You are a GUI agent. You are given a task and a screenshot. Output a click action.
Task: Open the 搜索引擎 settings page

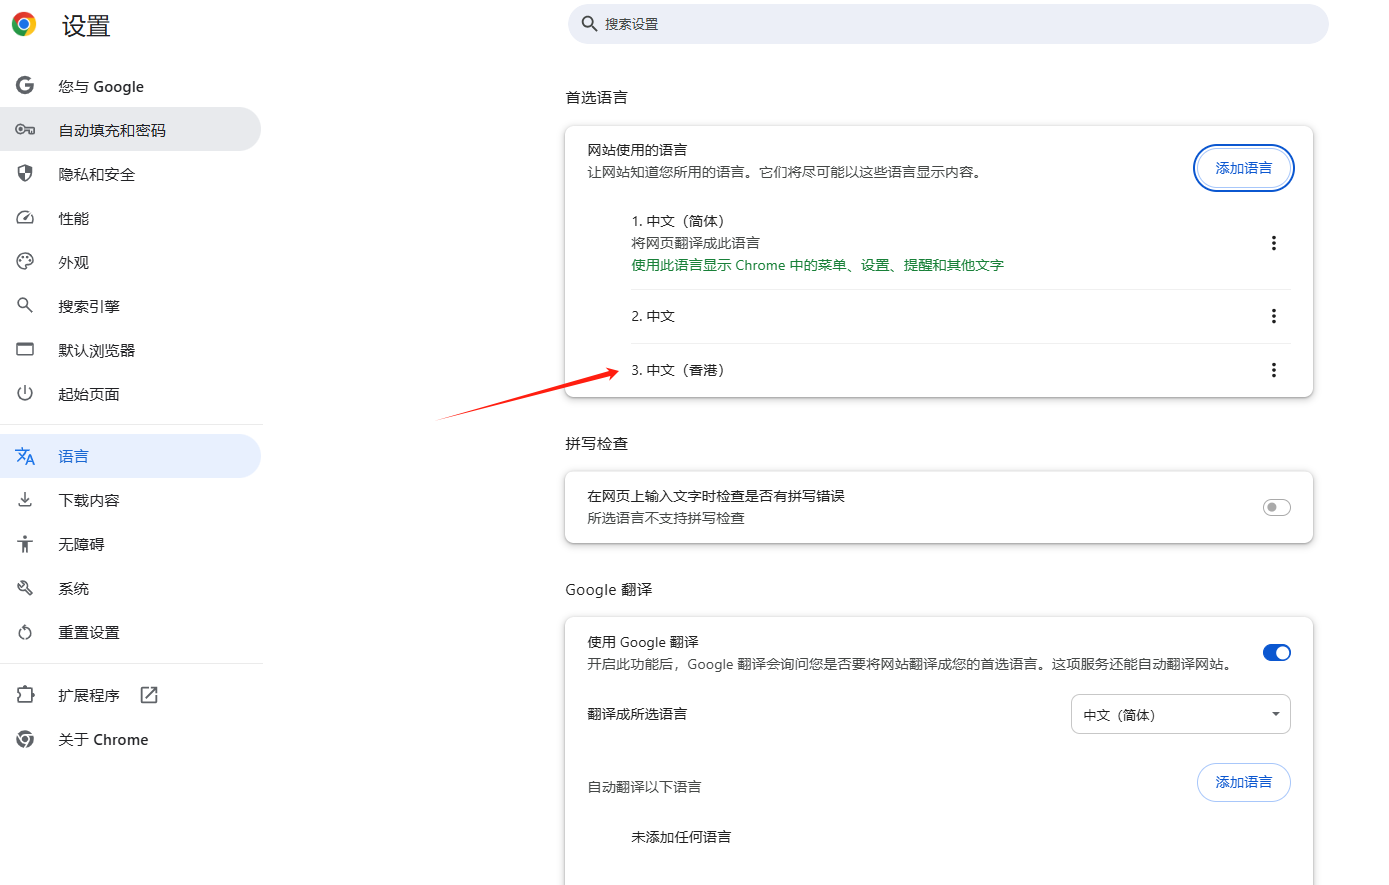click(89, 306)
